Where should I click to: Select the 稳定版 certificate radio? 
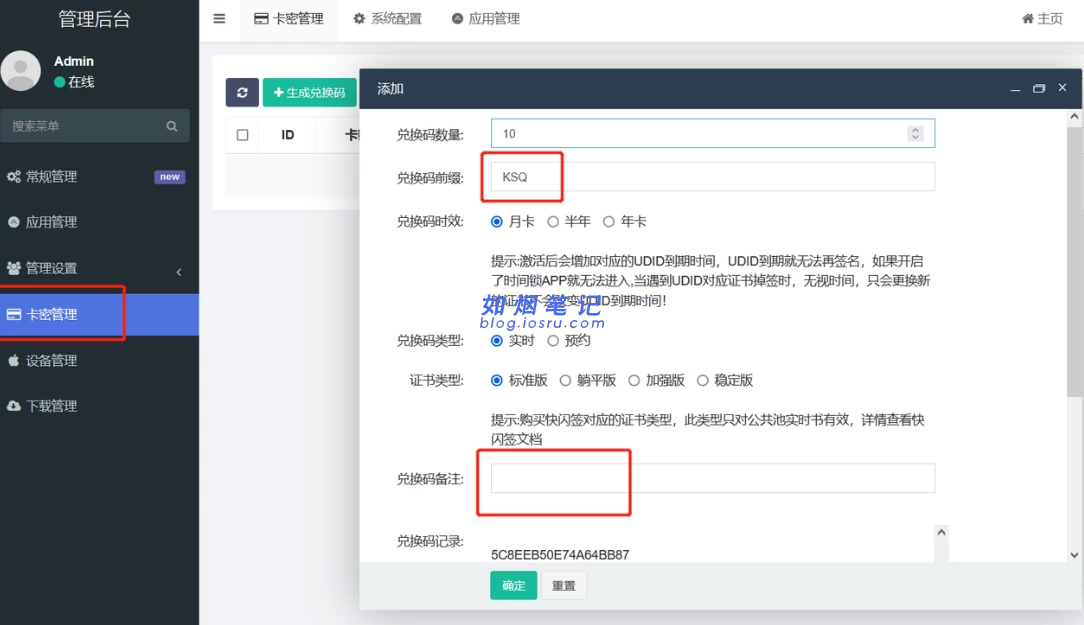(x=702, y=381)
